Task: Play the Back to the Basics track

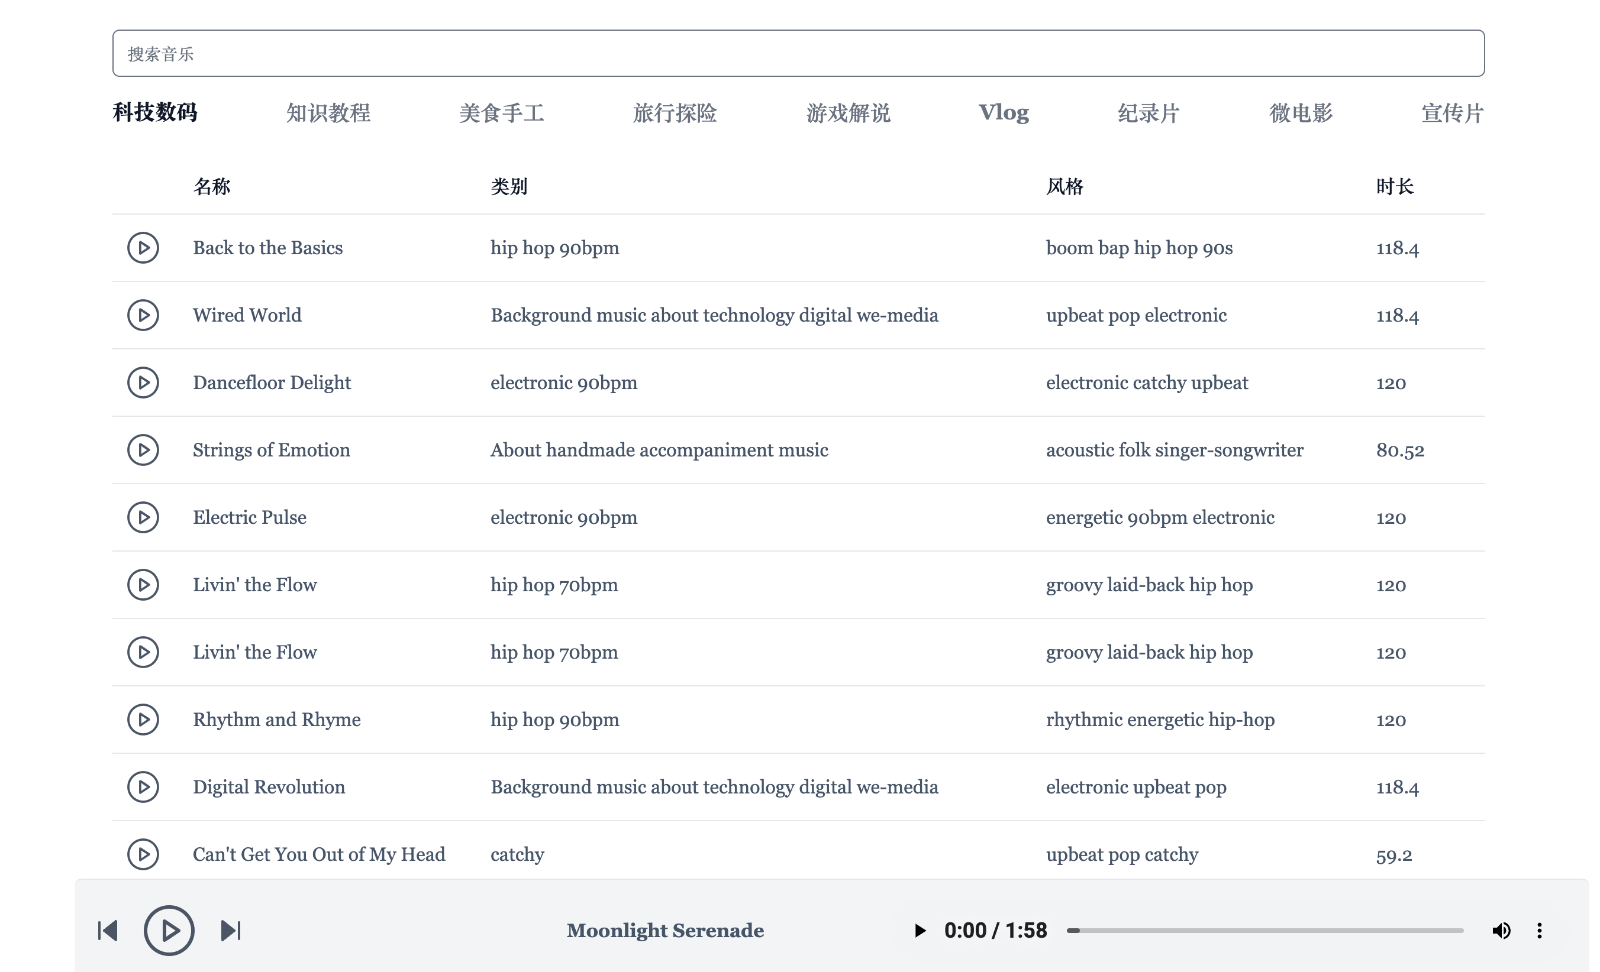Action: 143,248
